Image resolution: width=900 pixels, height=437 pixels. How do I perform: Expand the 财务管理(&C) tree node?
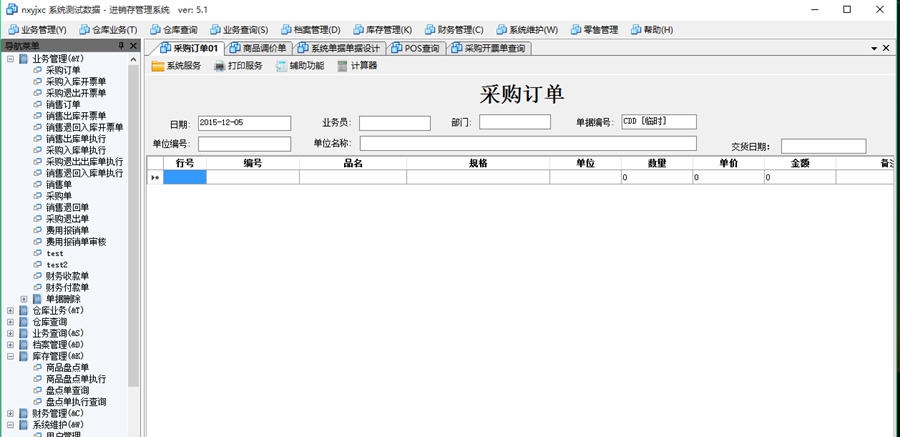tap(10, 413)
